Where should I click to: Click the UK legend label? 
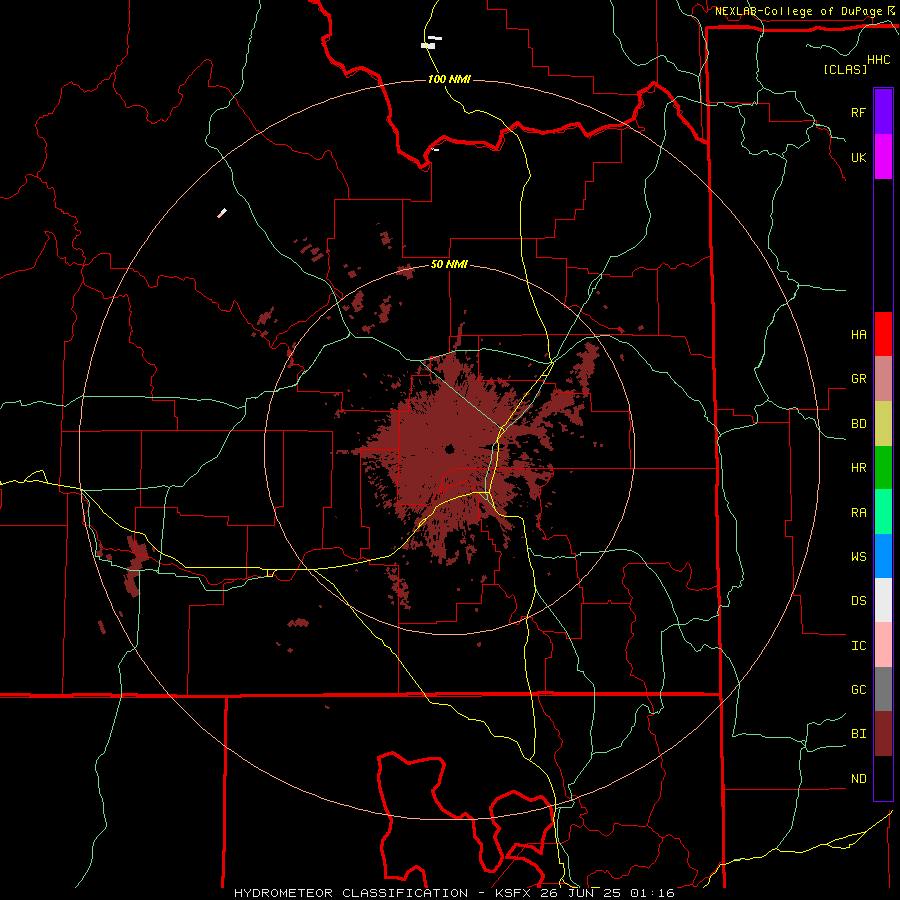tap(858, 157)
